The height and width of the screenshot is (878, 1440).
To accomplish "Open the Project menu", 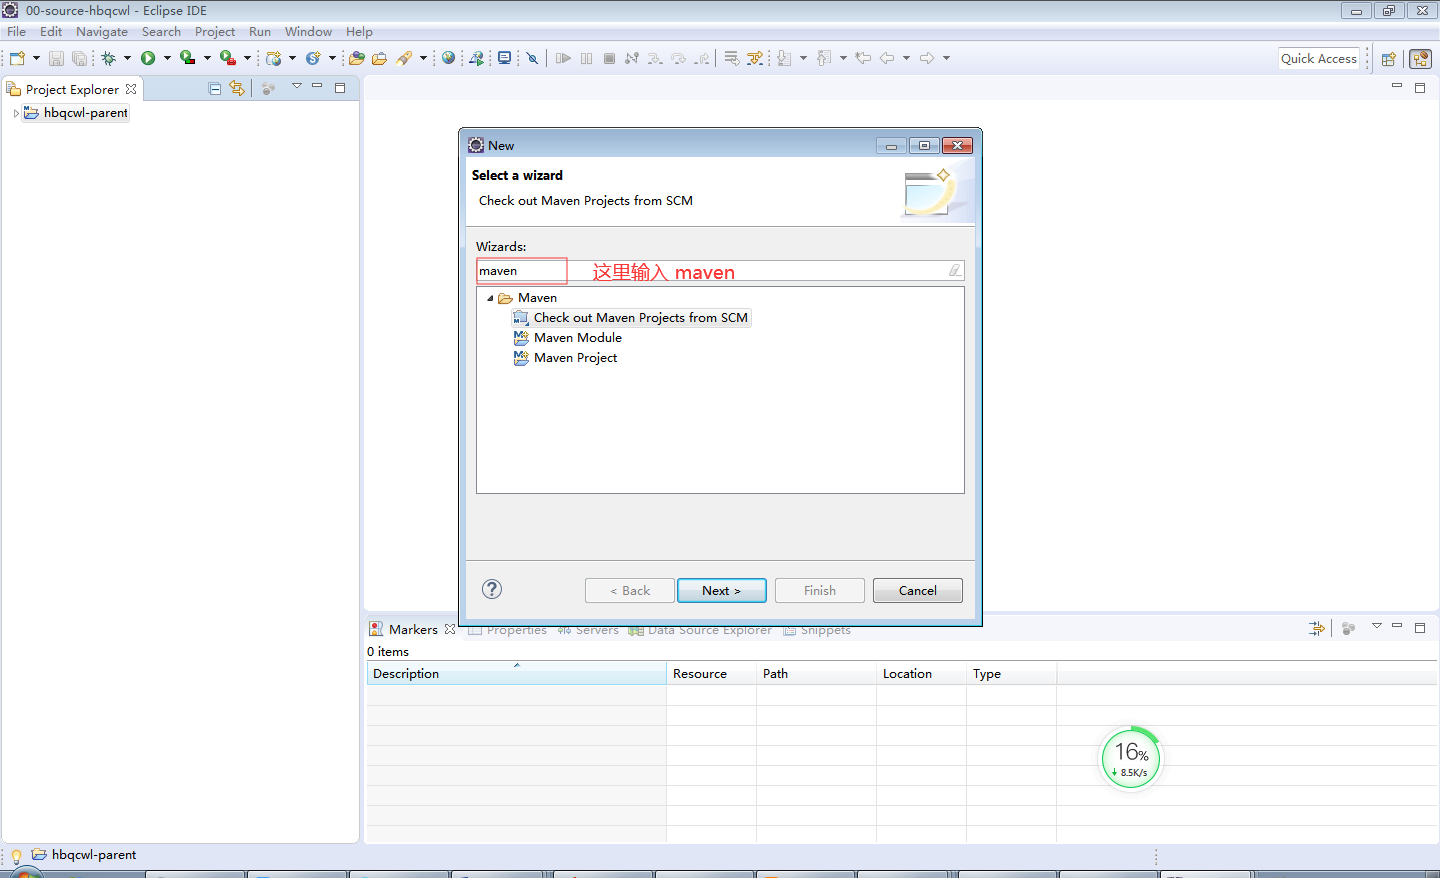I will pos(215,32).
